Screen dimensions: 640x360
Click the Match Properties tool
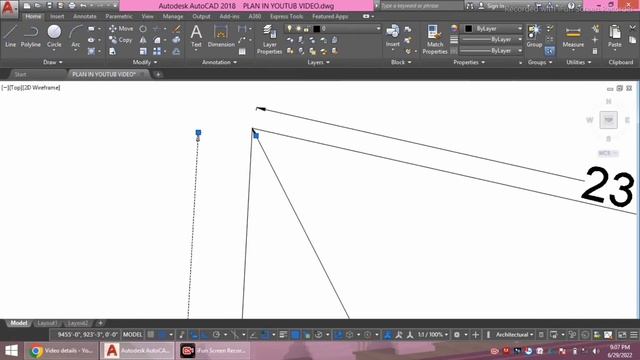pos(435,39)
